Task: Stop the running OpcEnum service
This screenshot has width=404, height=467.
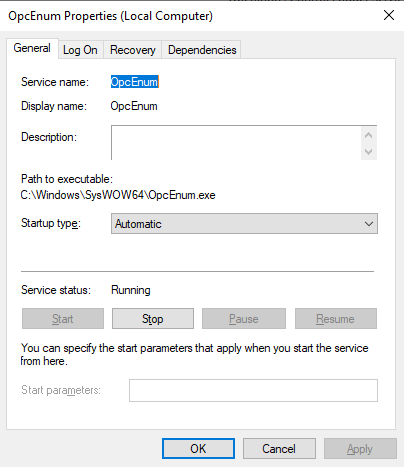Action: pyautogui.click(x=153, y=319)
